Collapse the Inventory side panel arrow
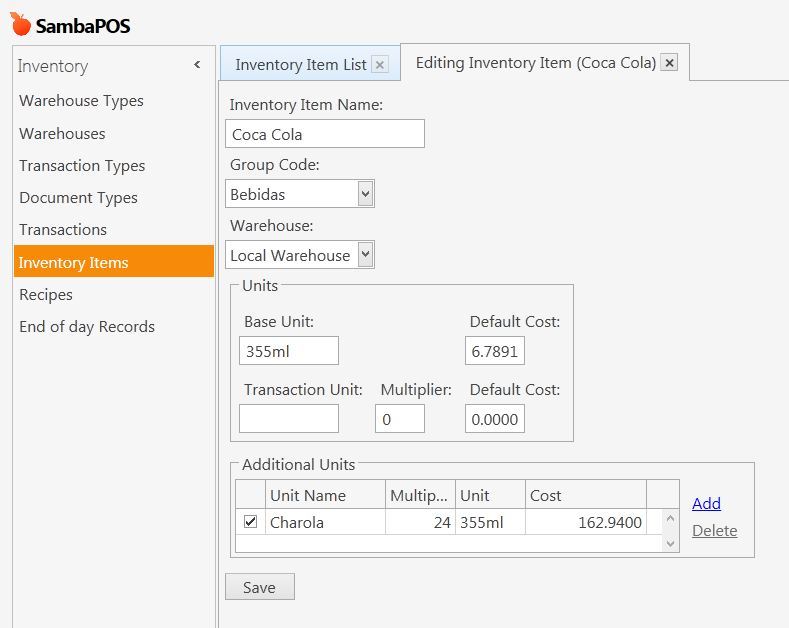The image size is (789, 628). click(197, 64)
